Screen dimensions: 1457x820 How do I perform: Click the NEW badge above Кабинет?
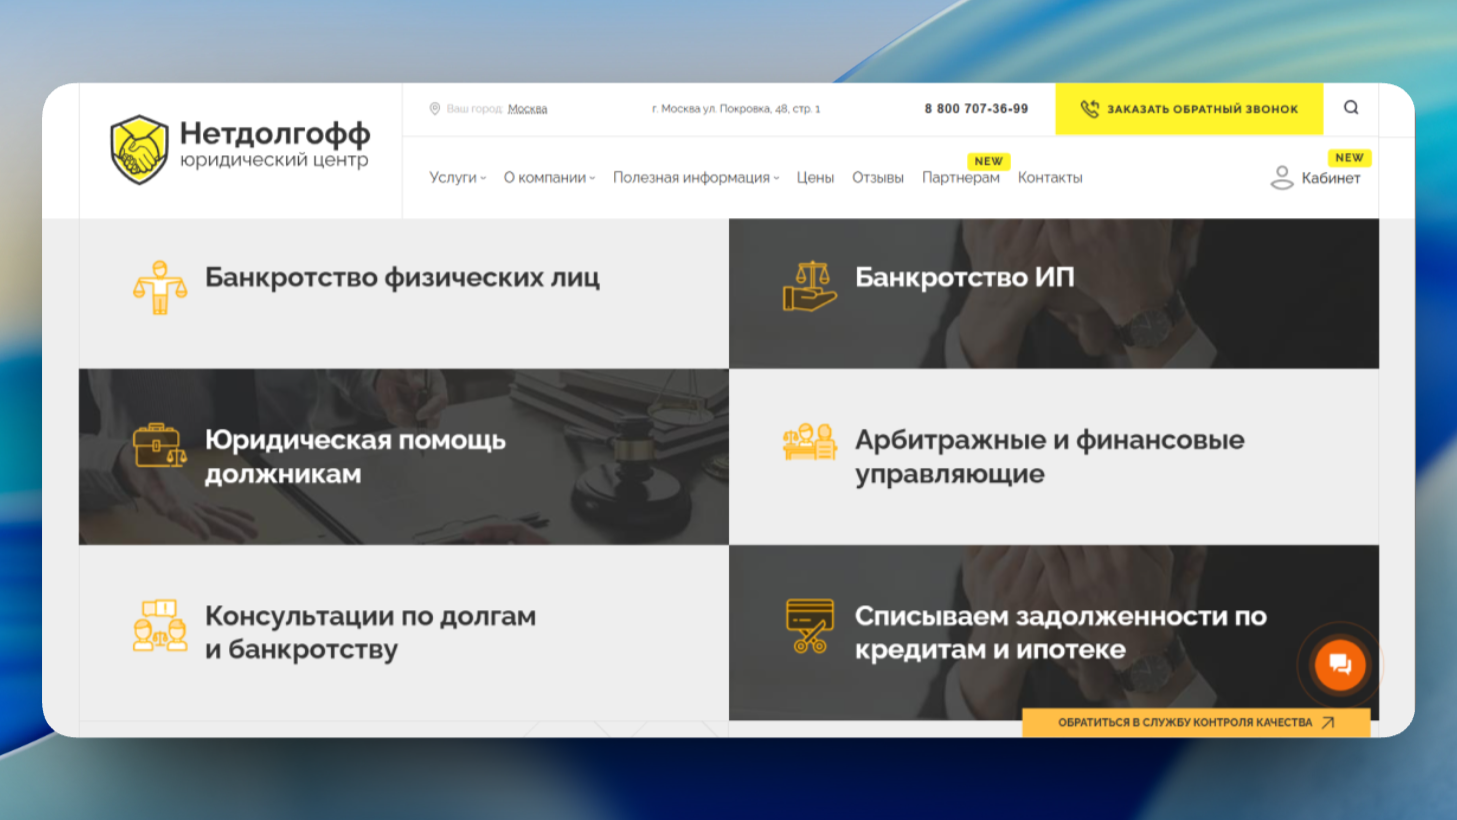click(1349, 158)
